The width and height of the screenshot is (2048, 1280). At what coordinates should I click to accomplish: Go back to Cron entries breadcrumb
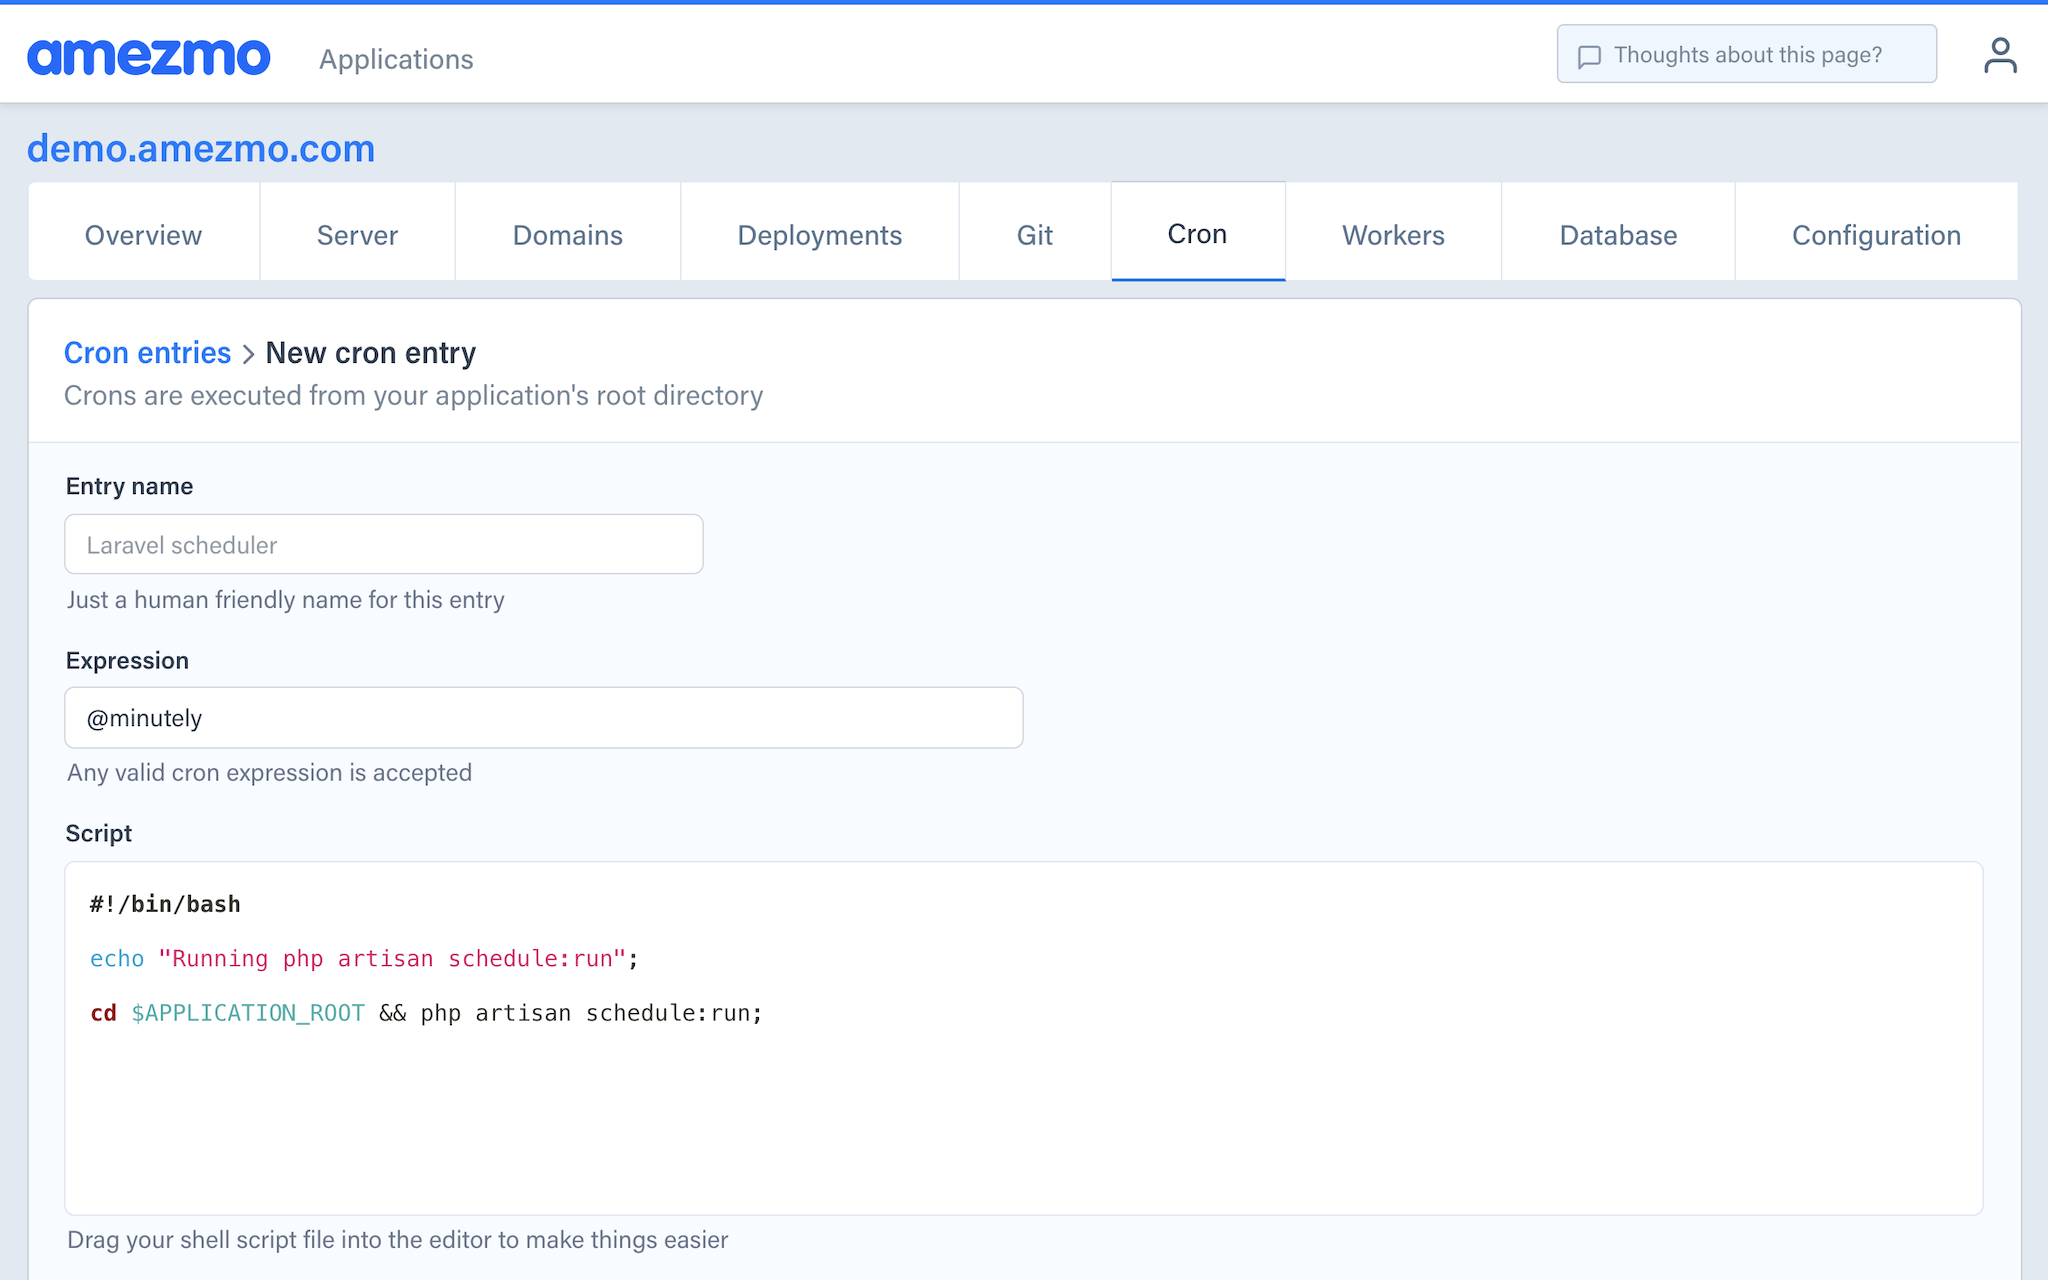pyautogui.click(x=147, y=353)
